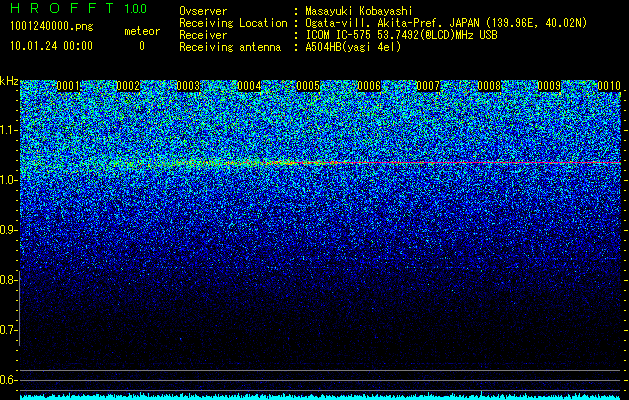Click the 1.0 kHz axis label
629x400 pixels.
coord(8,180)
